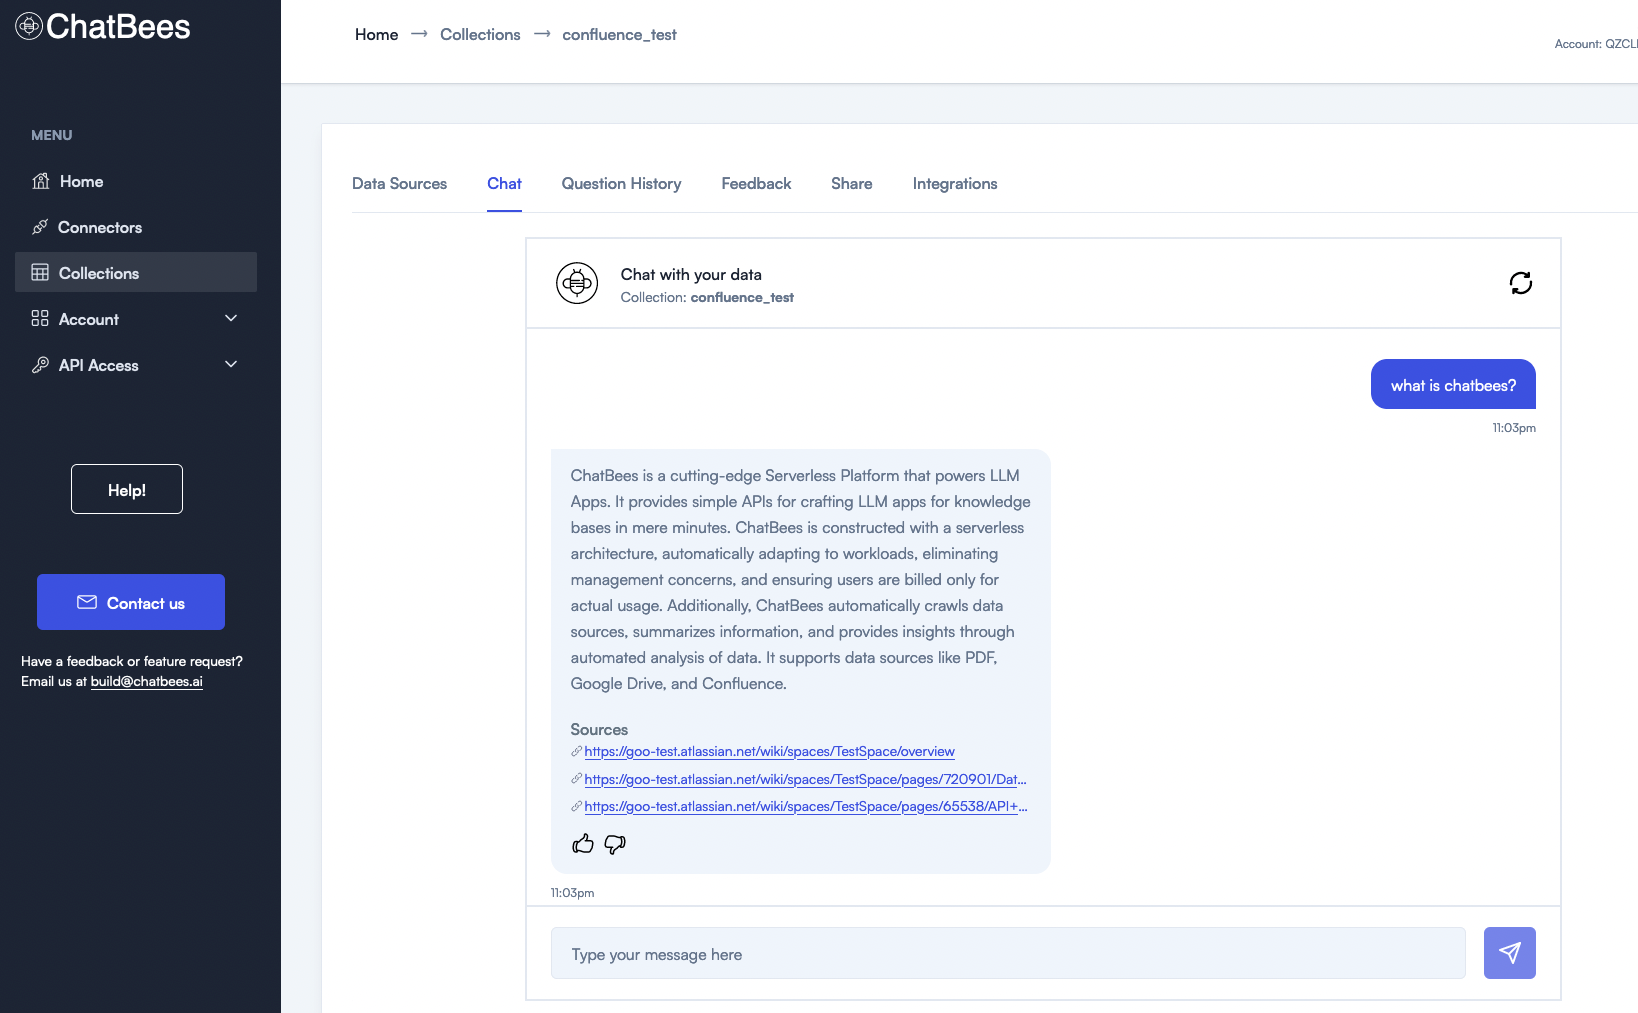Send the message with the paper plane button
The height and width of the screenshot is (1013, 1638).
(x=1510, y=953)
